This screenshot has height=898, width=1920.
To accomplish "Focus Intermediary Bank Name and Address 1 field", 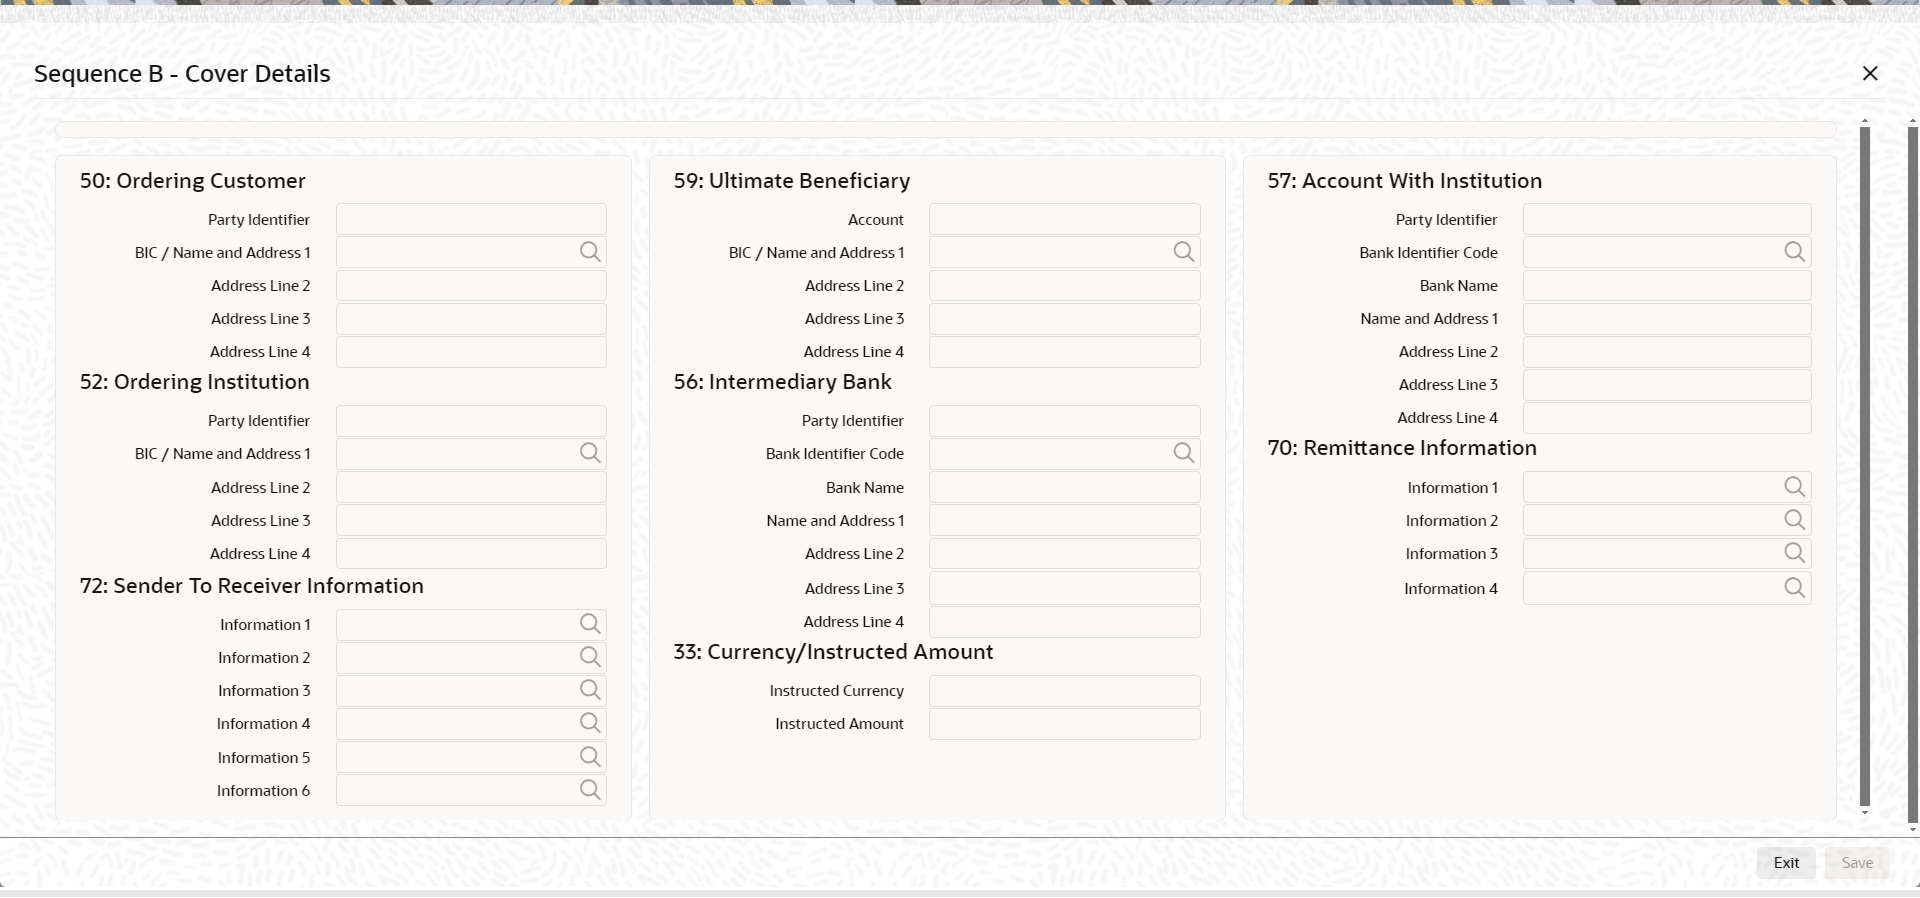I will point(1065,520).
